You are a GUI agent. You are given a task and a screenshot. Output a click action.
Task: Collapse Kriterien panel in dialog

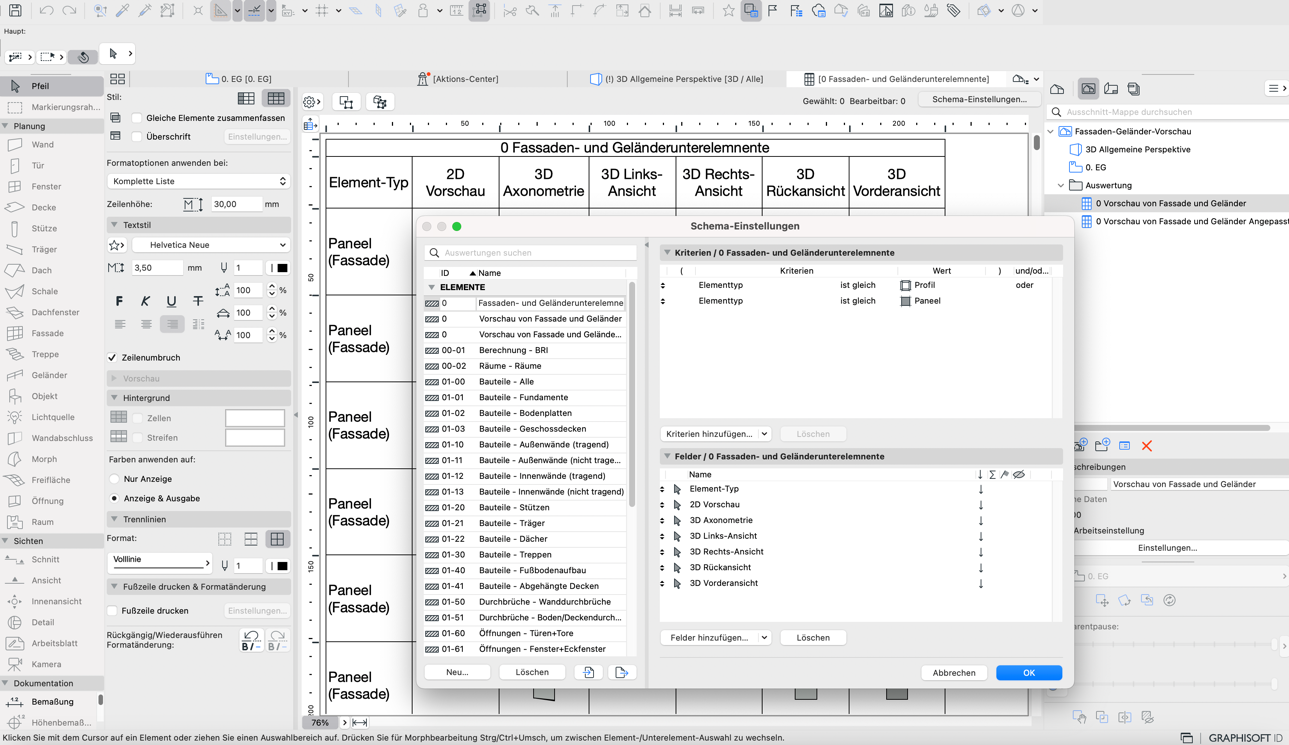coord(667,253)
